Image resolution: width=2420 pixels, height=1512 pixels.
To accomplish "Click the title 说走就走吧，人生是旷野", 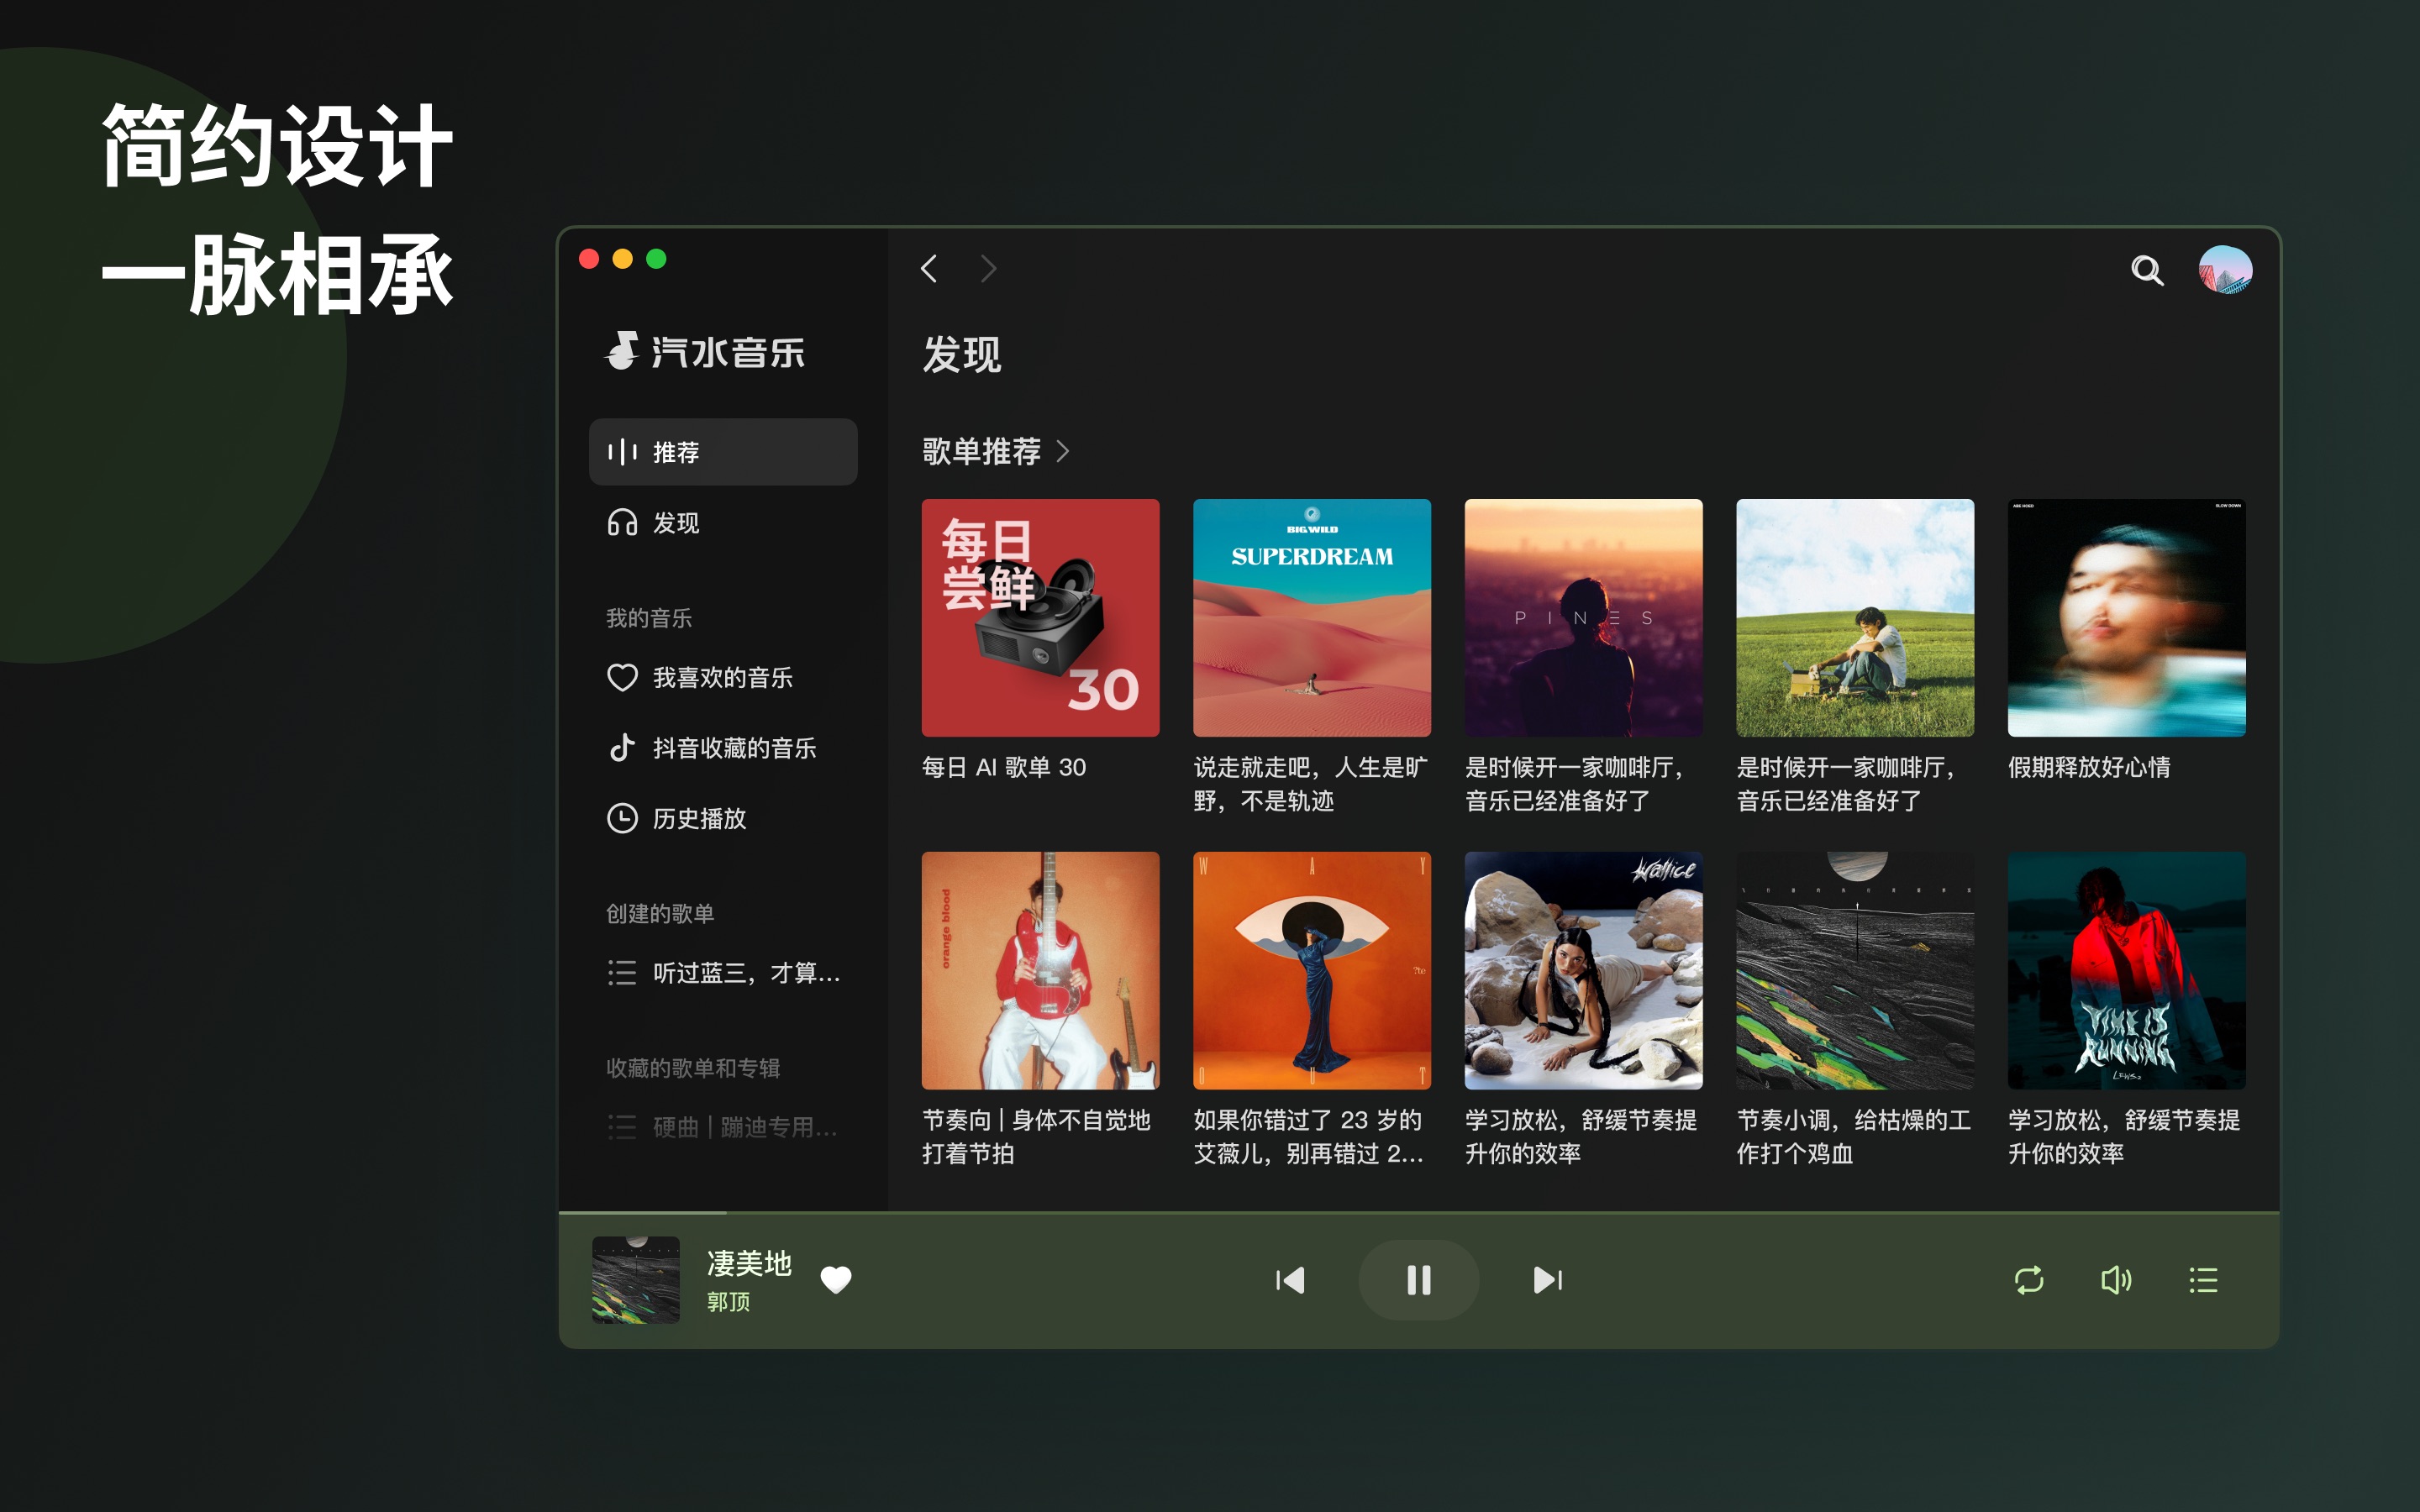I will (1310, 784).
